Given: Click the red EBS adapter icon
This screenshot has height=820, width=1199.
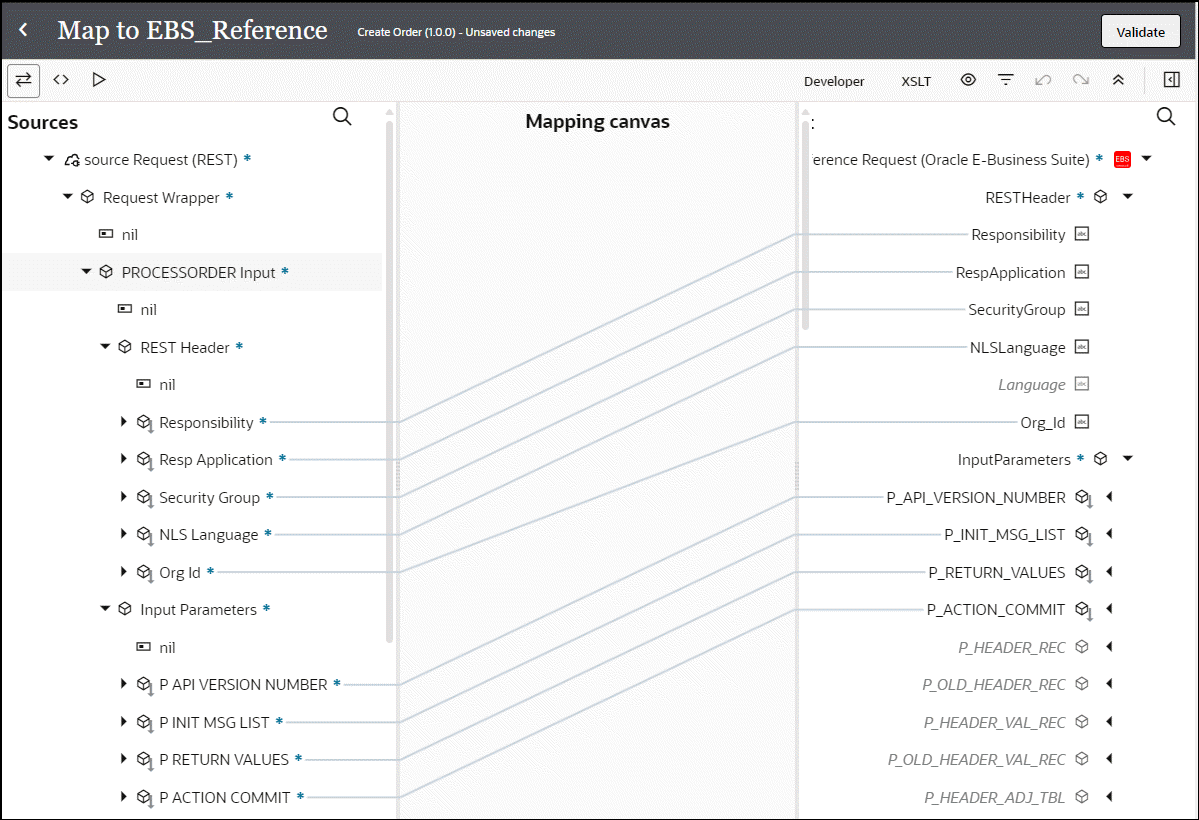Looking at the screenshot, I should pos(1123,159).
